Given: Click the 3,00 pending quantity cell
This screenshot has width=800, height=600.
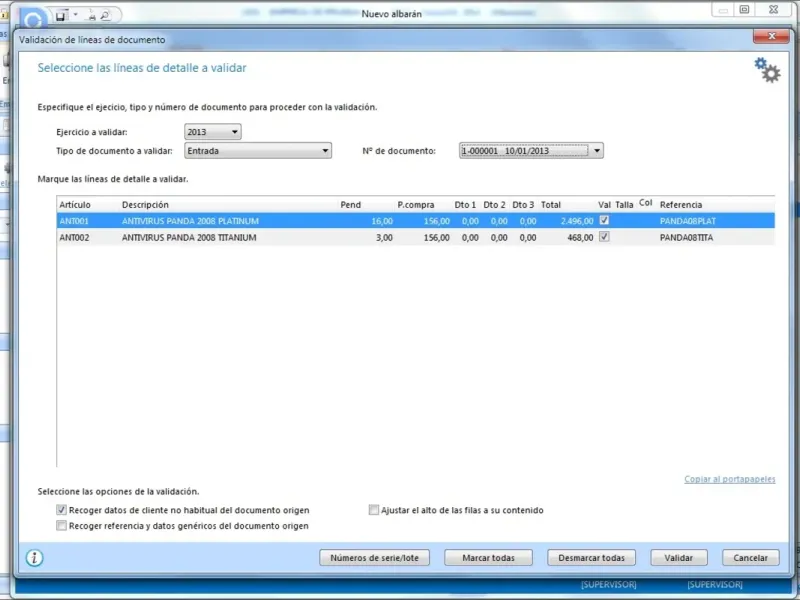Looking at the screenshot, I should pyautogui.click(x=384, y=237).
